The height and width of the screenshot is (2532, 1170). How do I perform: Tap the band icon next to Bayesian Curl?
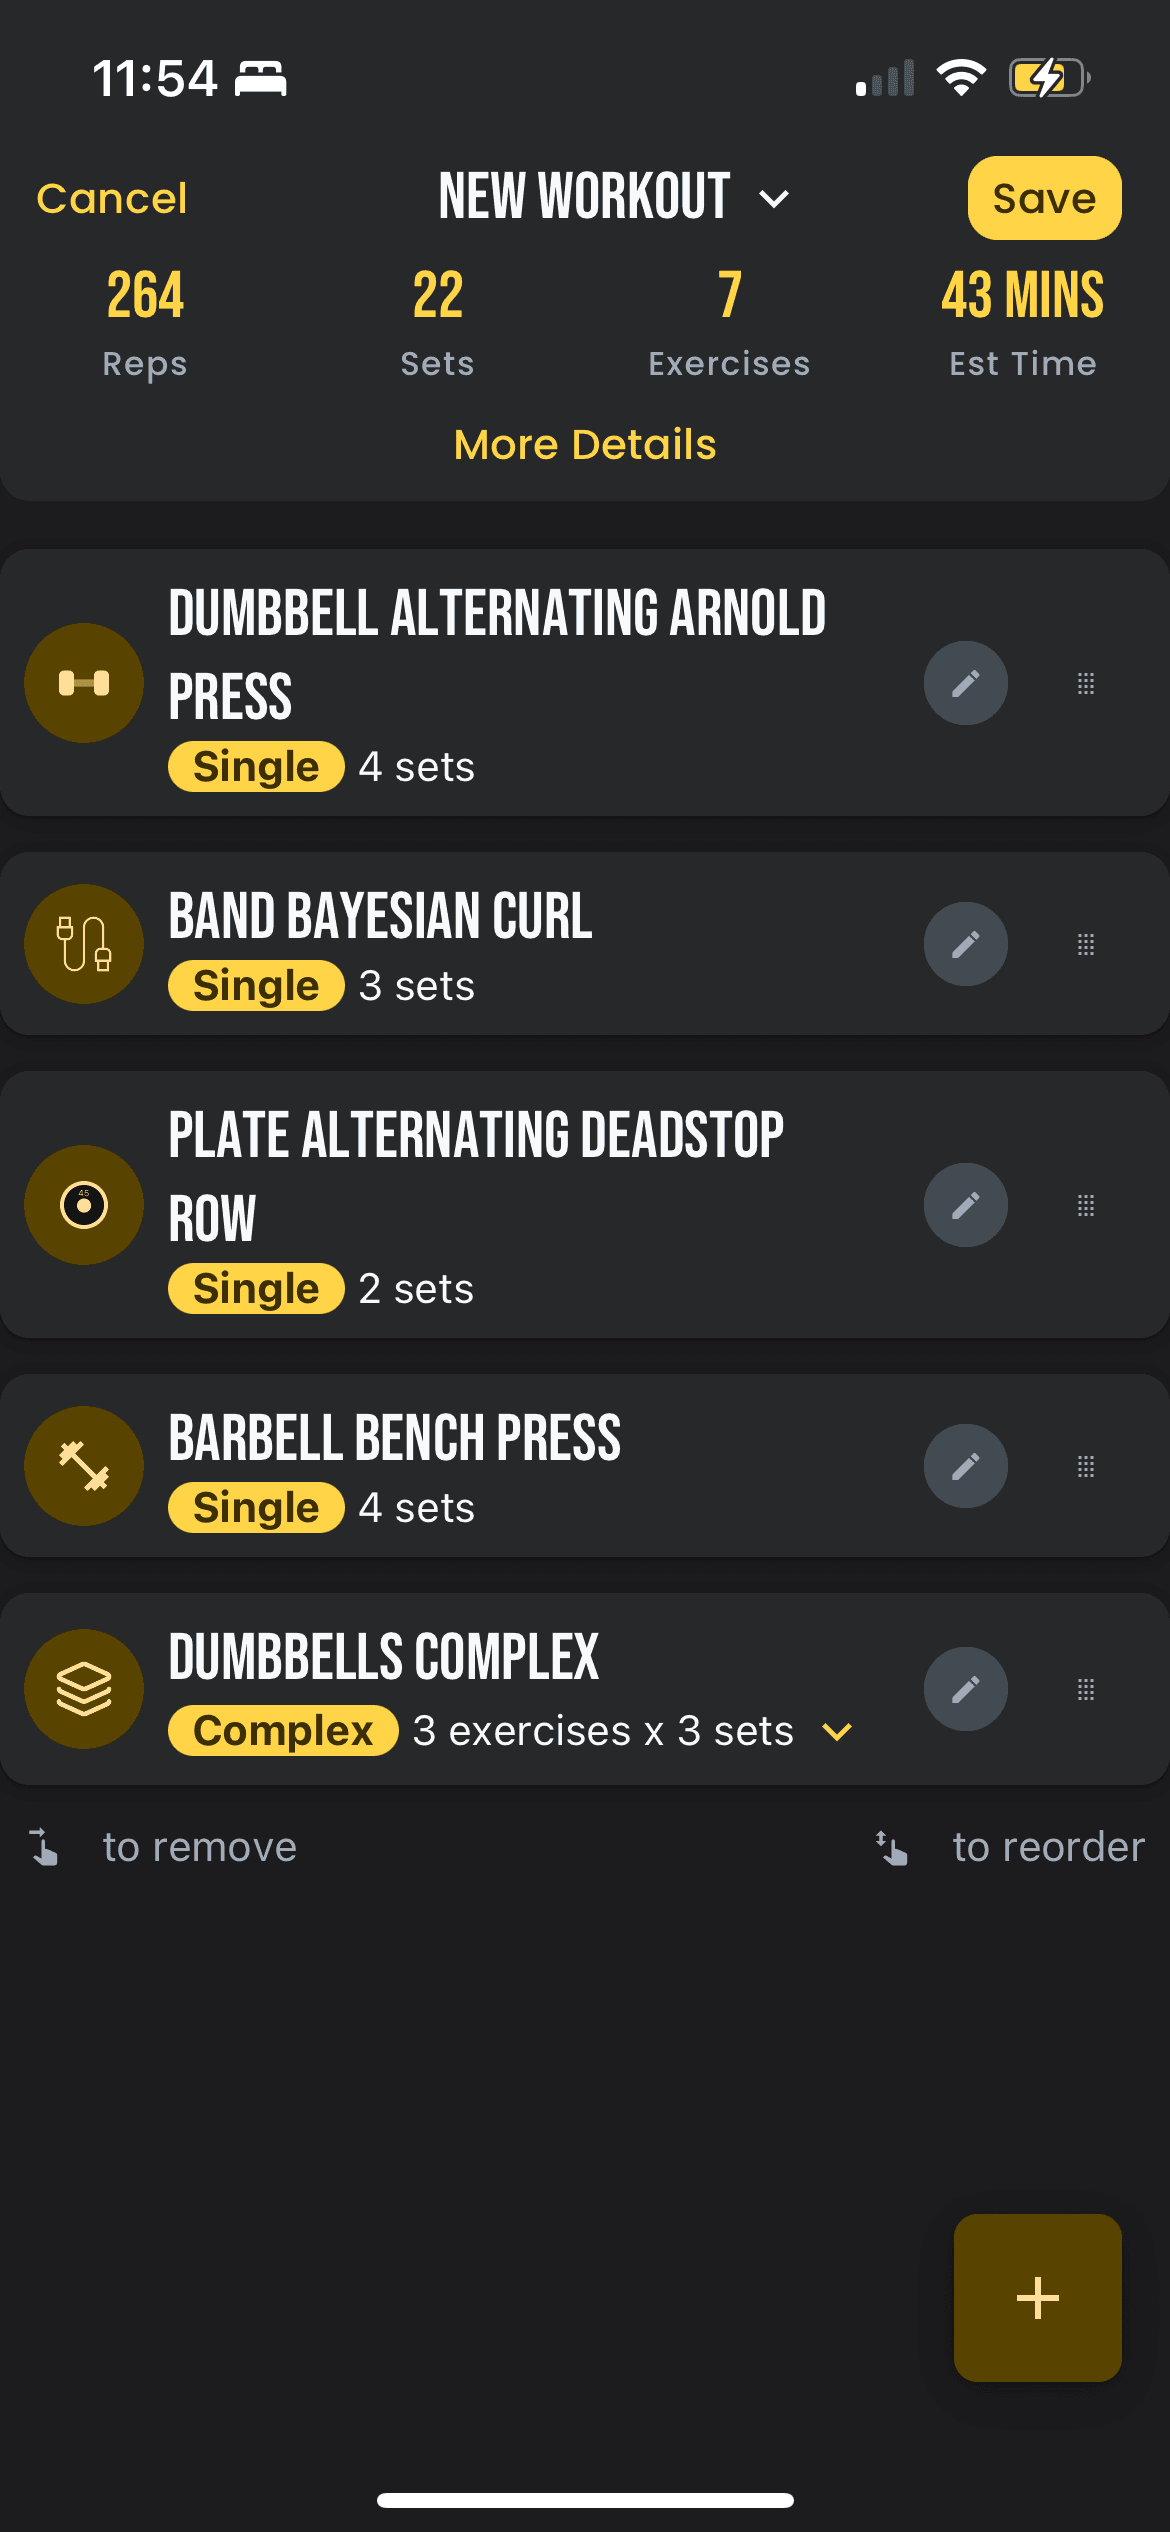click(84, 944)
